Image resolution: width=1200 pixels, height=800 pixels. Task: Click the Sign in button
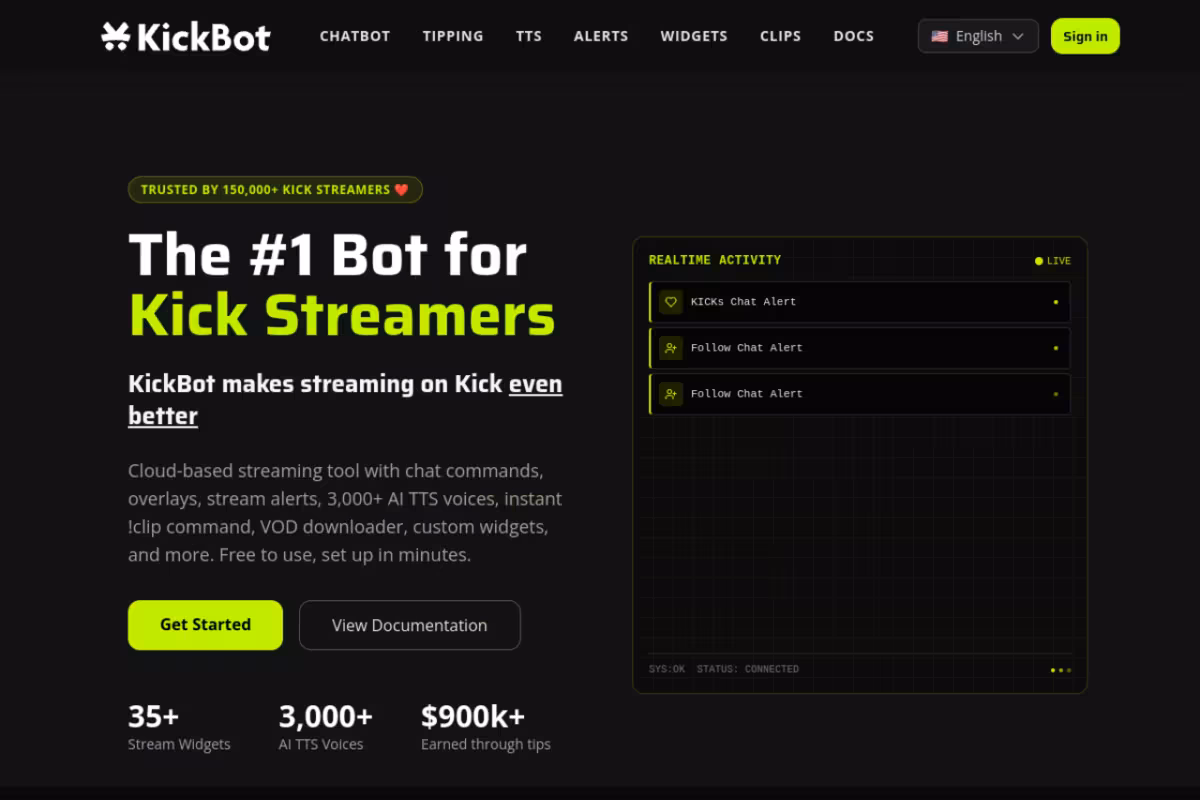pyautogui.click(x=1085, y=36)
